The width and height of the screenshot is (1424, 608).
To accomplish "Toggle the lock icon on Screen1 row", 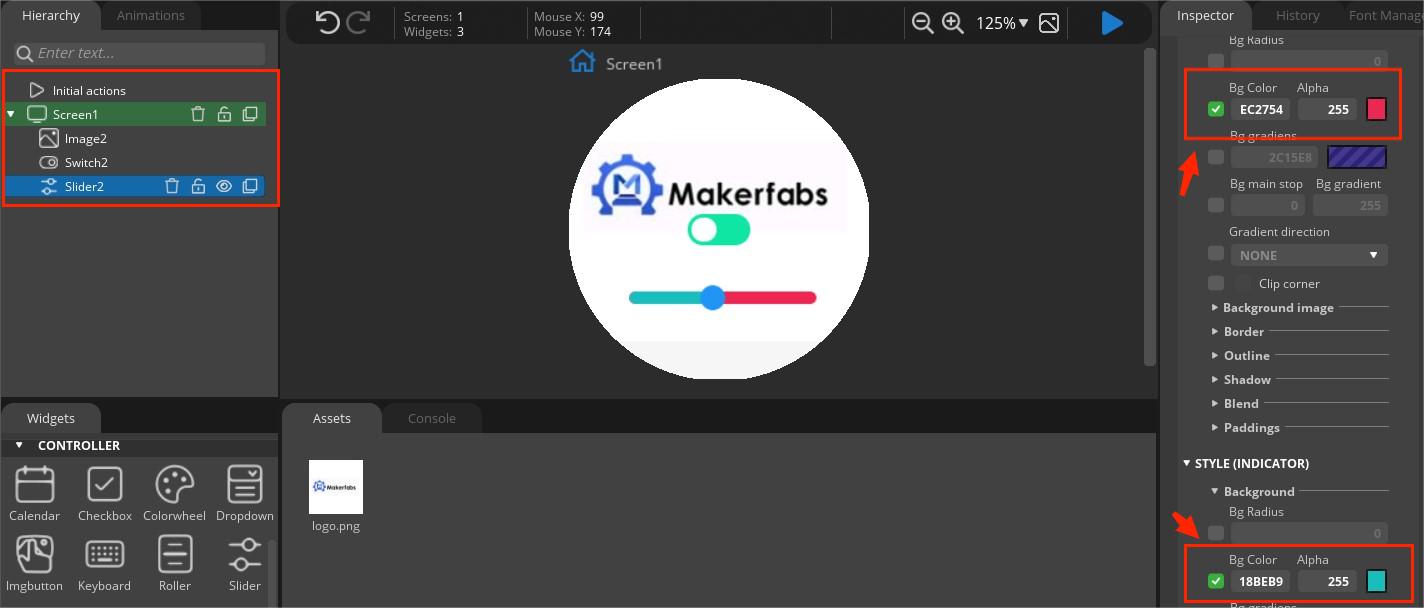I will click(x=224, y=114).
